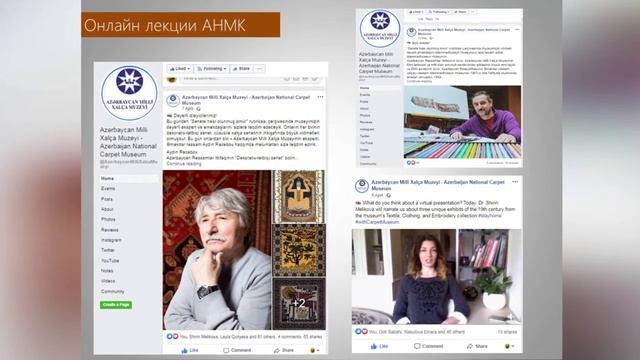640x360 pixels.
Task: Open page name link in virtual presentation post
Action: click(438, 185)
